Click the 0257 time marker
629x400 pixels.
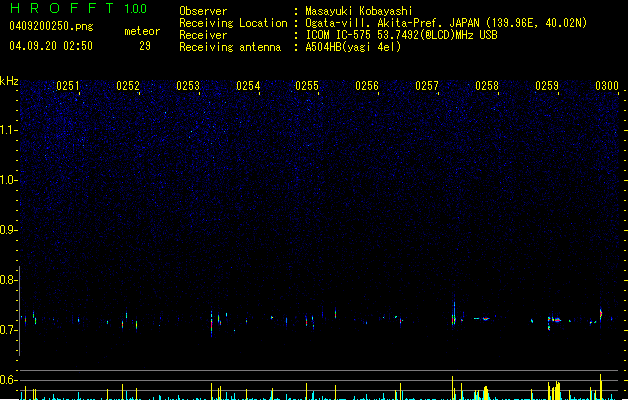tap(427, 86)
